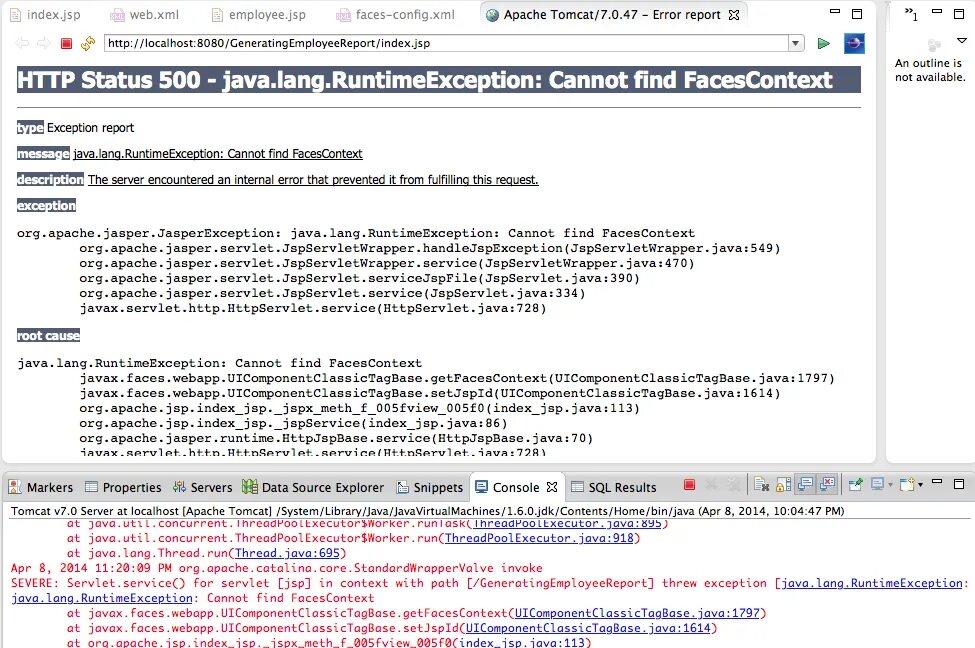Click the Display Selected Console icon

(877, 484)
